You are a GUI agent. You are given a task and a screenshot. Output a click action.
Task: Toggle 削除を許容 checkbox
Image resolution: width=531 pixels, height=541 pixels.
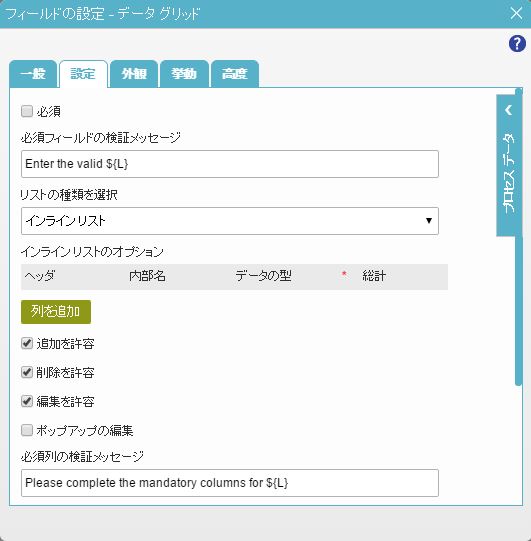[27, 373]
